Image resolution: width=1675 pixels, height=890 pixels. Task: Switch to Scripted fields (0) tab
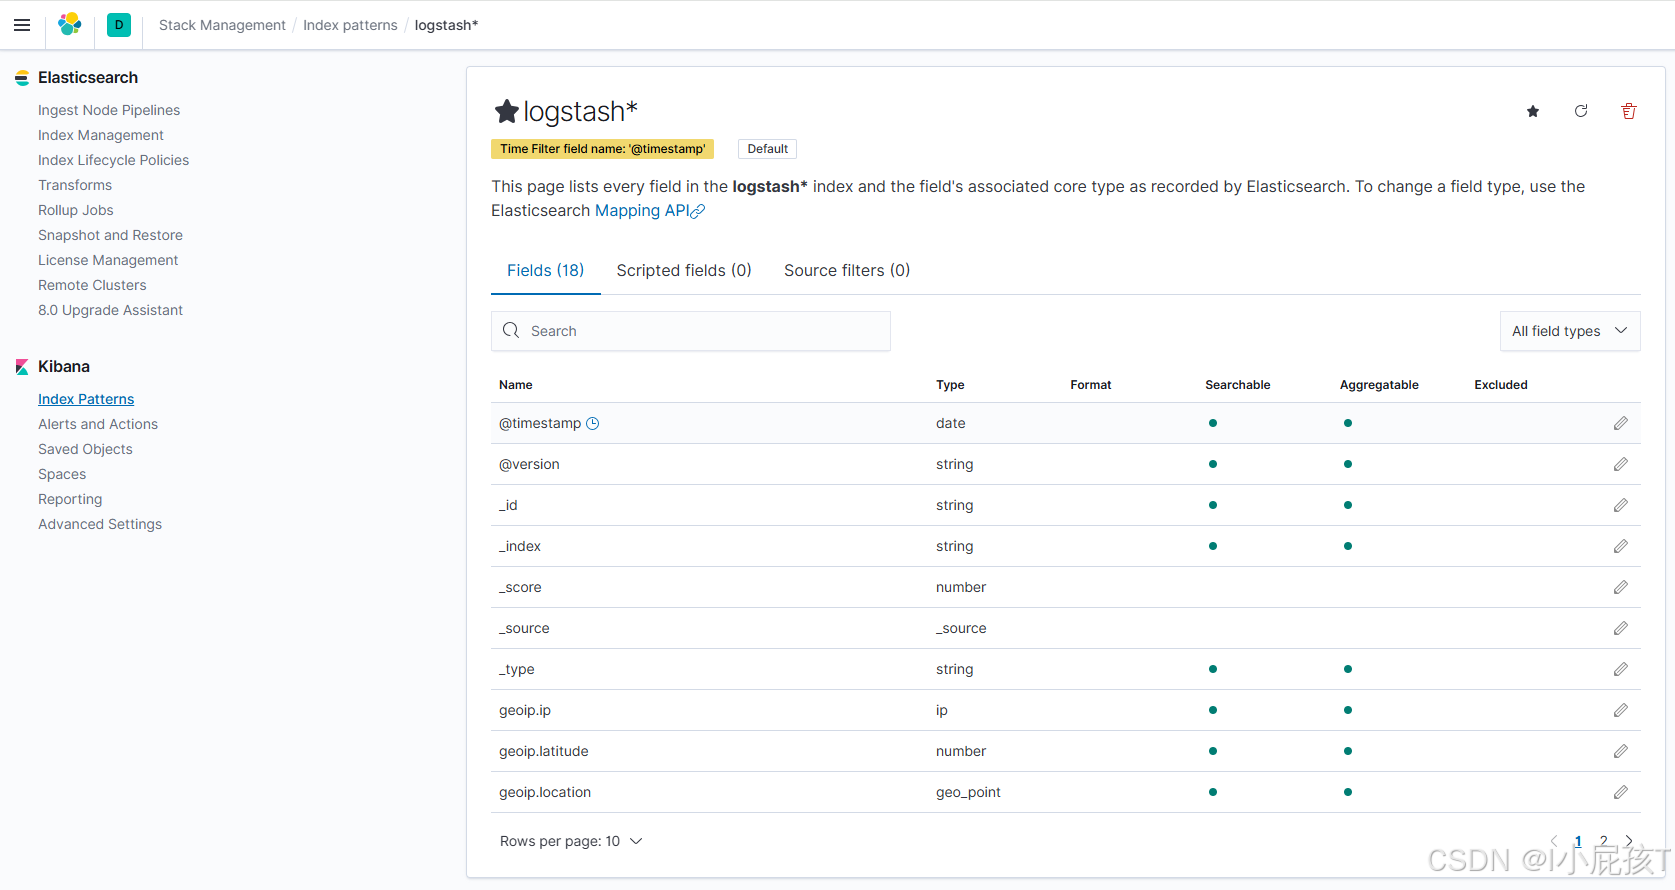(x=684, y=270)
